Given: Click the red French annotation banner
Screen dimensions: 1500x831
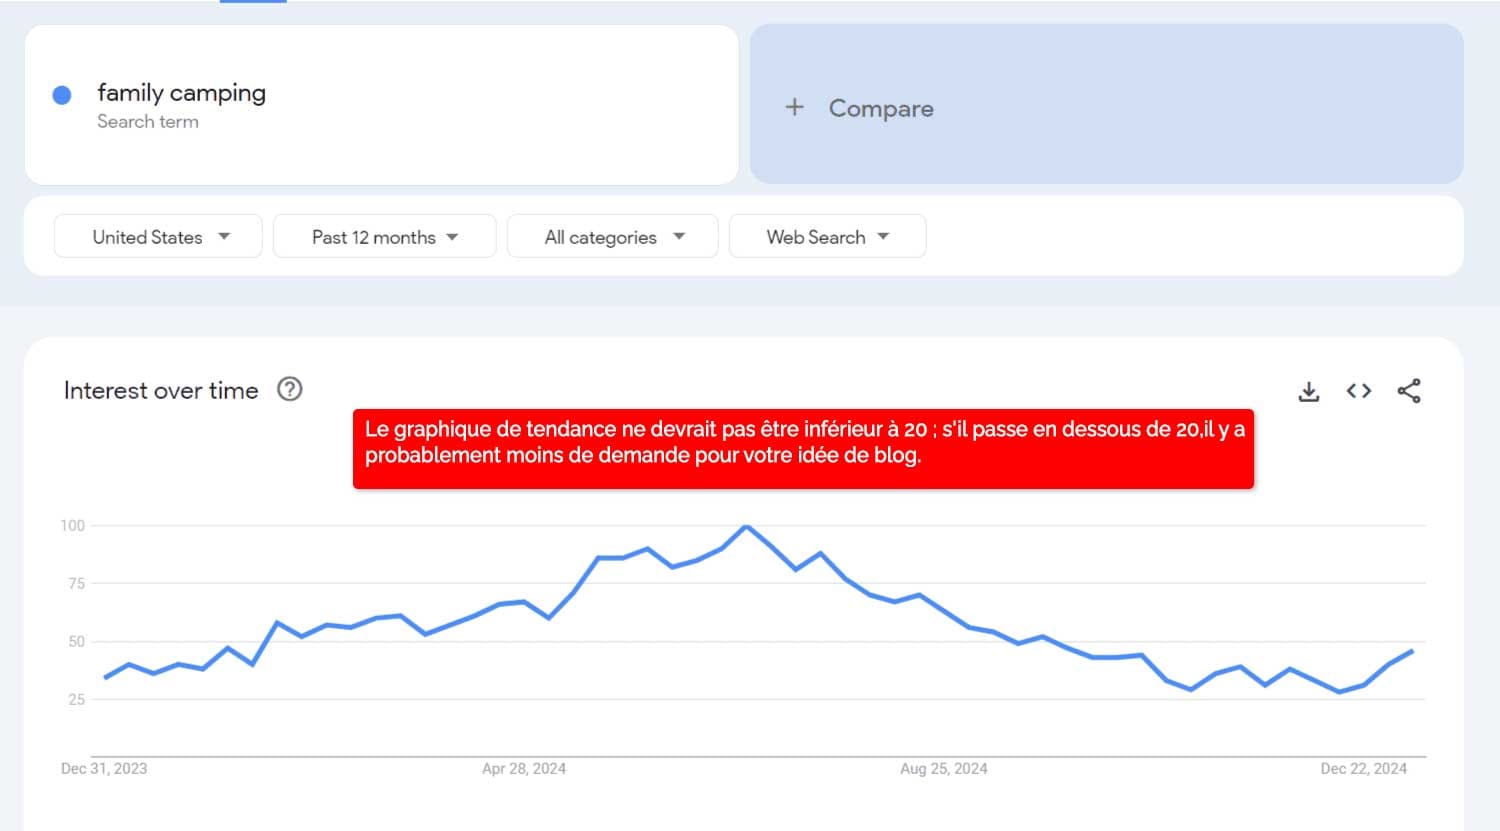Looking at the screenshot, I should pos(803,449).
